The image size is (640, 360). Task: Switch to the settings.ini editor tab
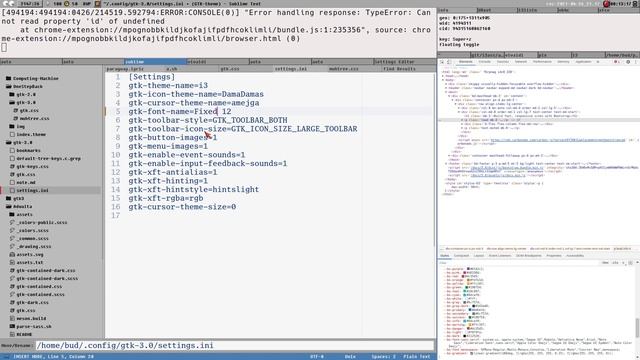click(291, 69)
